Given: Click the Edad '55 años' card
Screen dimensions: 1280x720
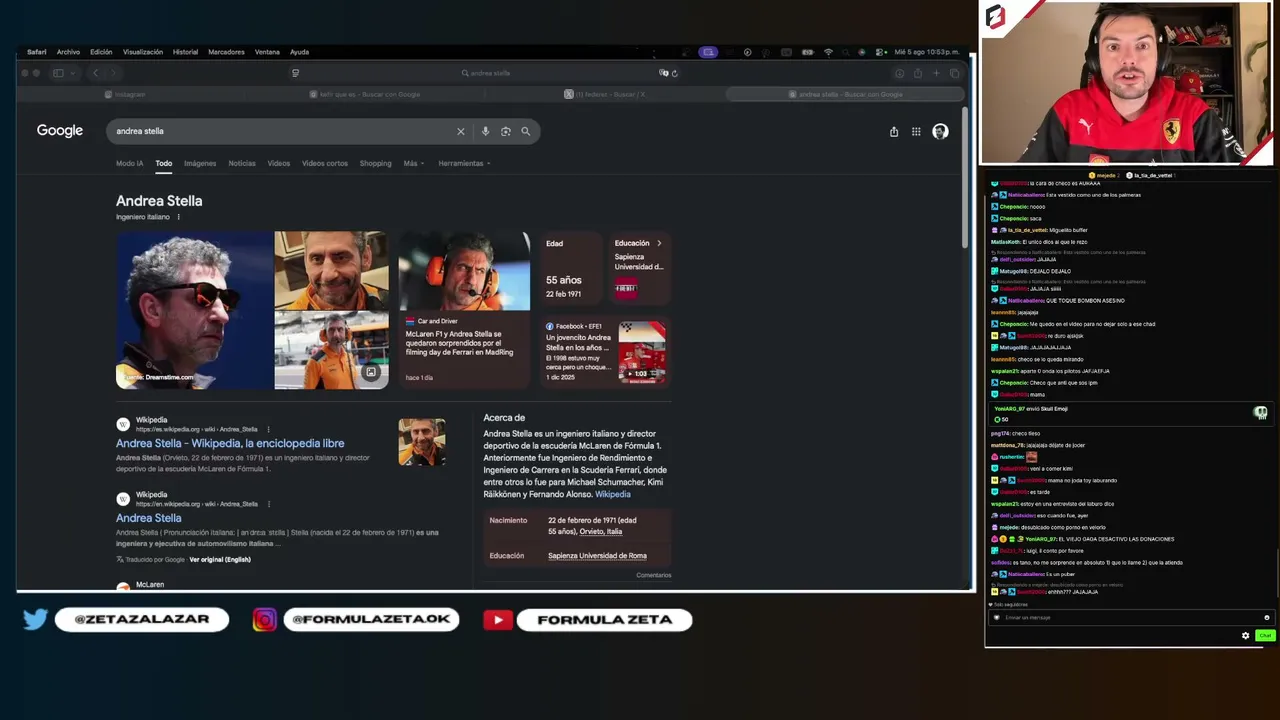Looking at the screenshot, I should (x=572, y=269).
